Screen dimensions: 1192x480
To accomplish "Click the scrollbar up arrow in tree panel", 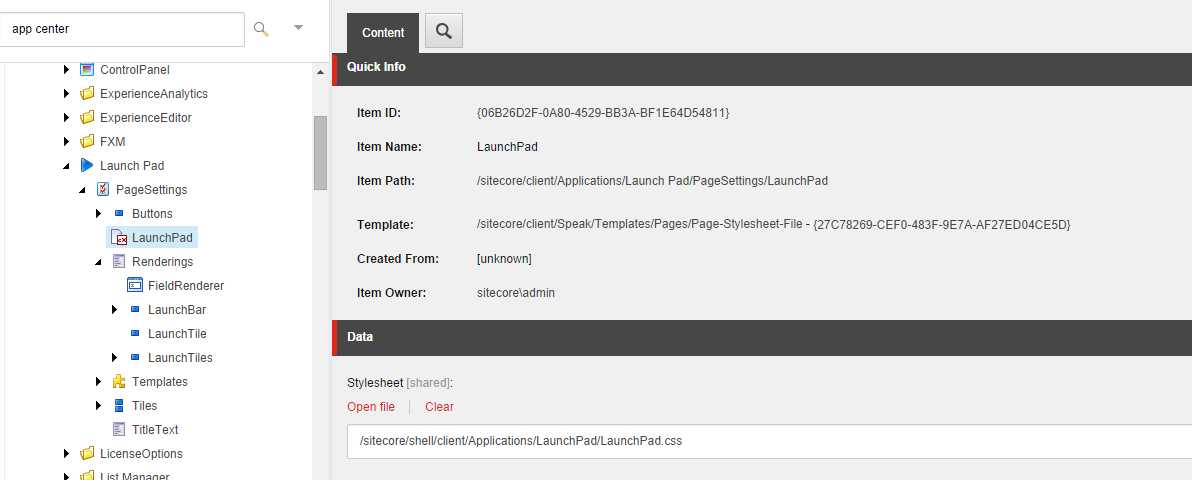I will (320, 72).
